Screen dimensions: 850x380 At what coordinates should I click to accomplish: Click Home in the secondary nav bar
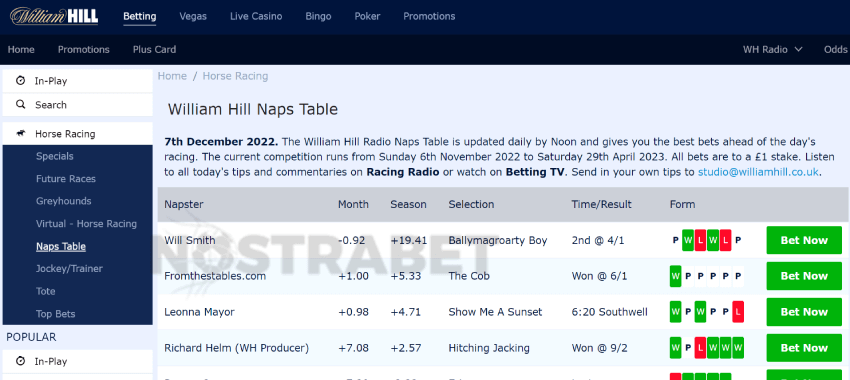click(21, 49)
